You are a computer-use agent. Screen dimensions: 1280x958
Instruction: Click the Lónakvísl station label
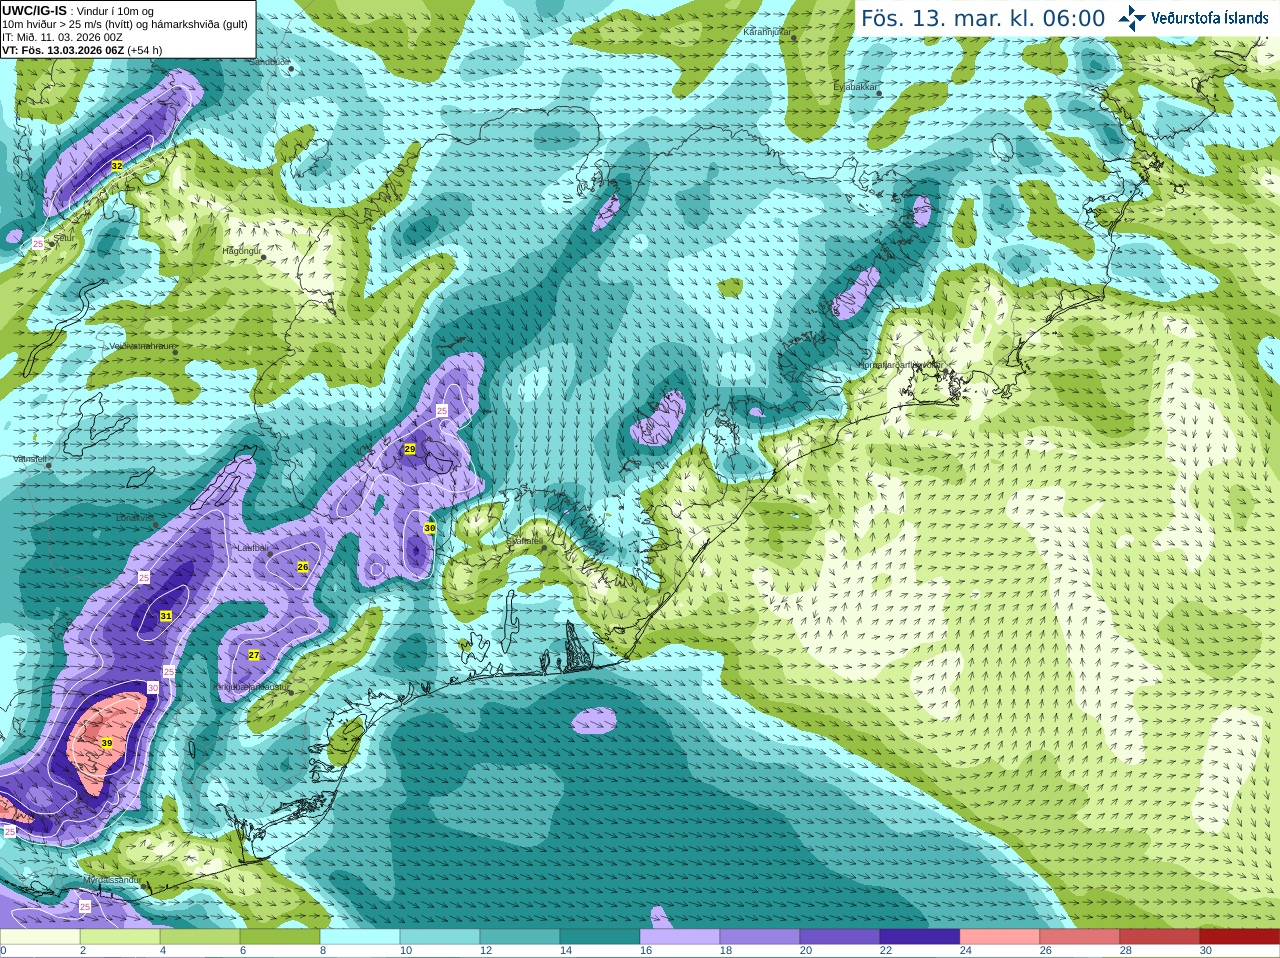[134, 518]
